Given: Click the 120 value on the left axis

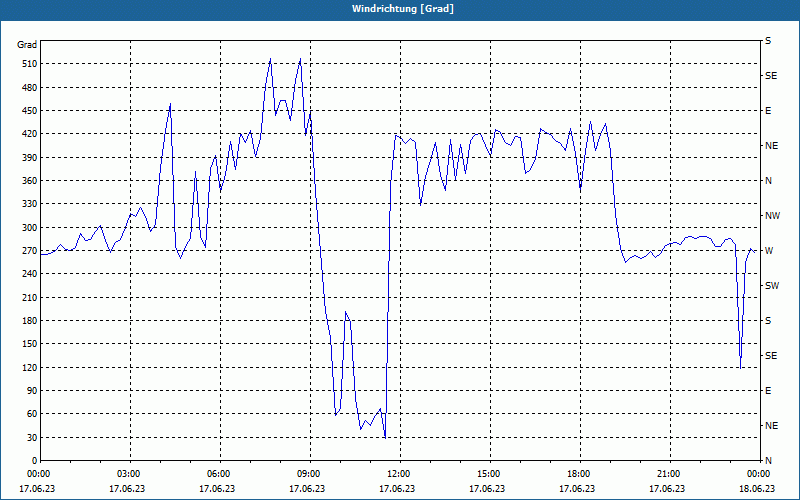Looking at the screenshot, I should click(30, 368).
